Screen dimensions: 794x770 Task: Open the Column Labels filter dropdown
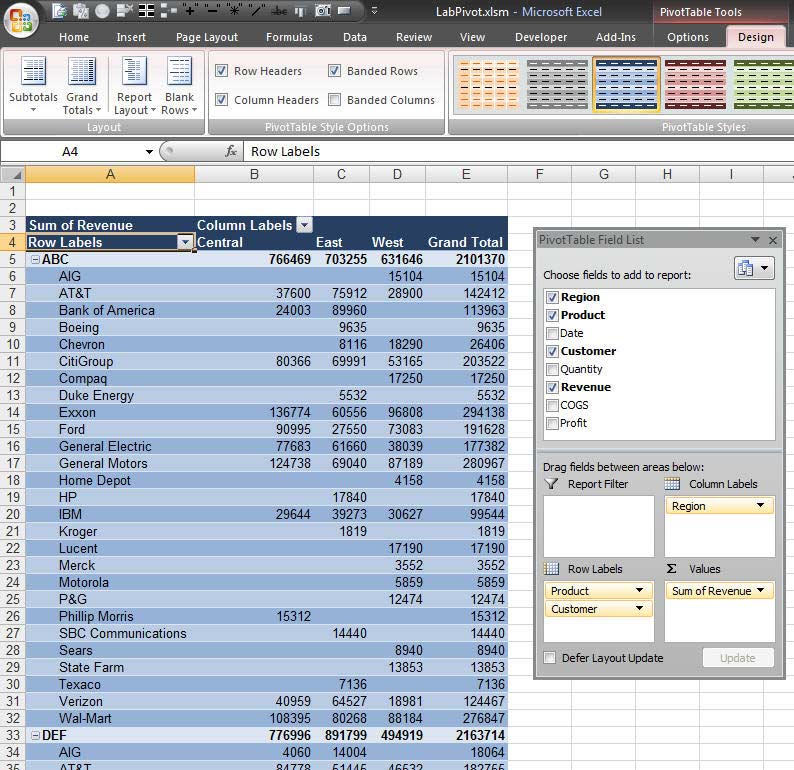304,225
